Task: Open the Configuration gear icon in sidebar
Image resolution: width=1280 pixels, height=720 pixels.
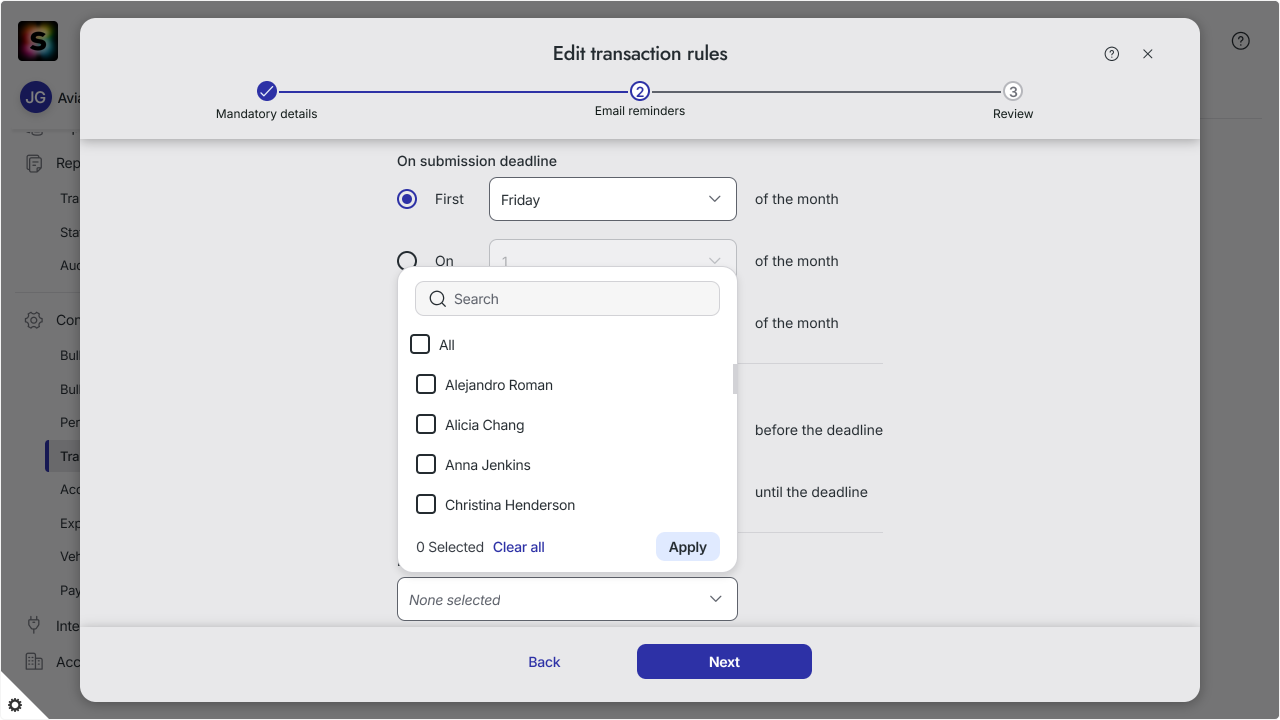Action: pos(34,320)
